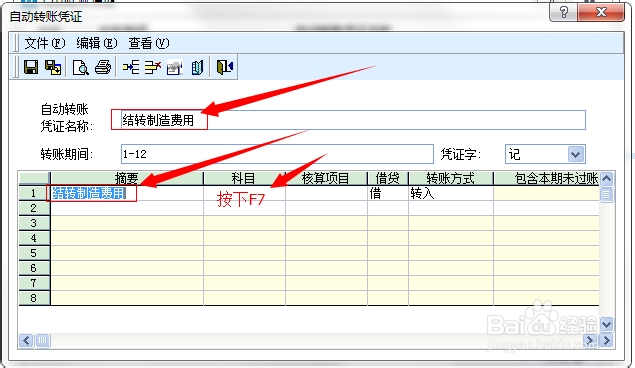The image size is (635, 368).
Task: Close the 自动转账凭证 dialog
Action: tap(601, 12)
